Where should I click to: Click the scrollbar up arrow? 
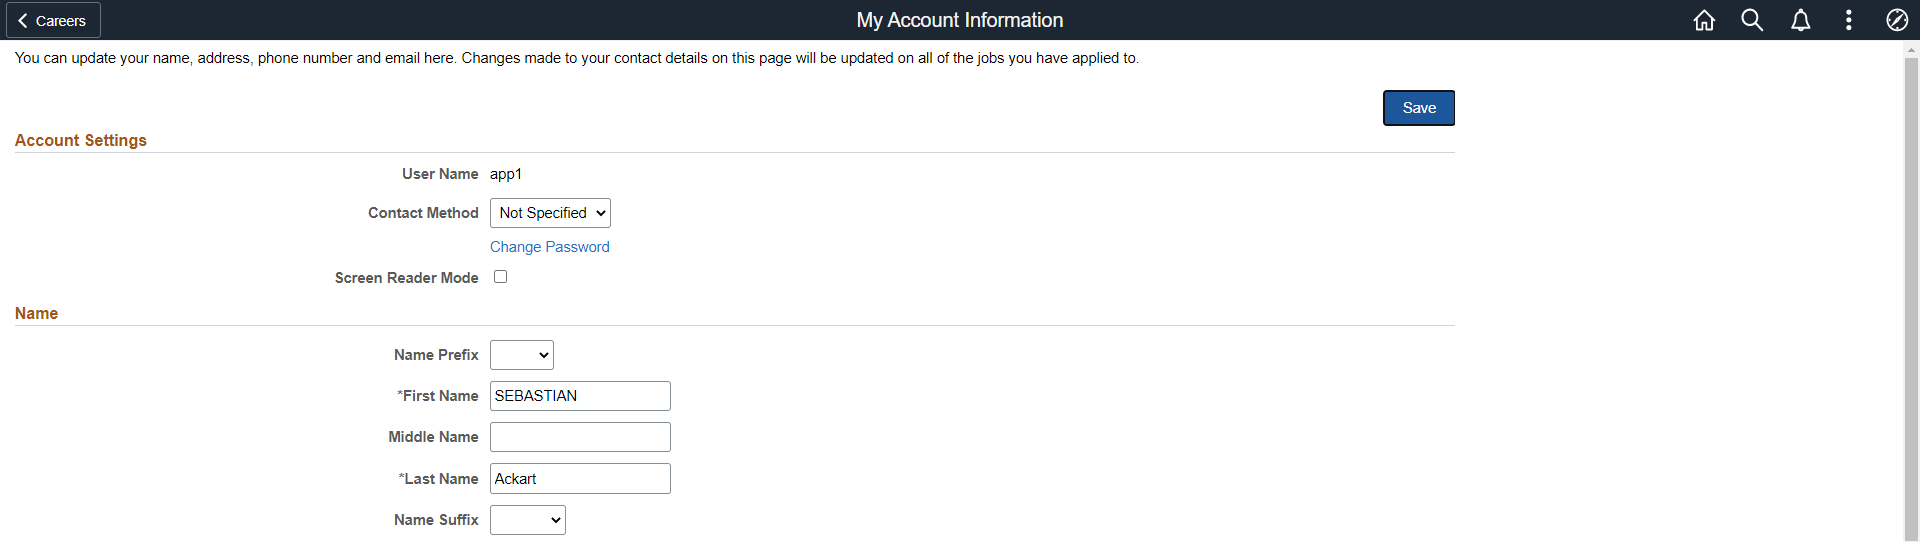click(1911, 49)
